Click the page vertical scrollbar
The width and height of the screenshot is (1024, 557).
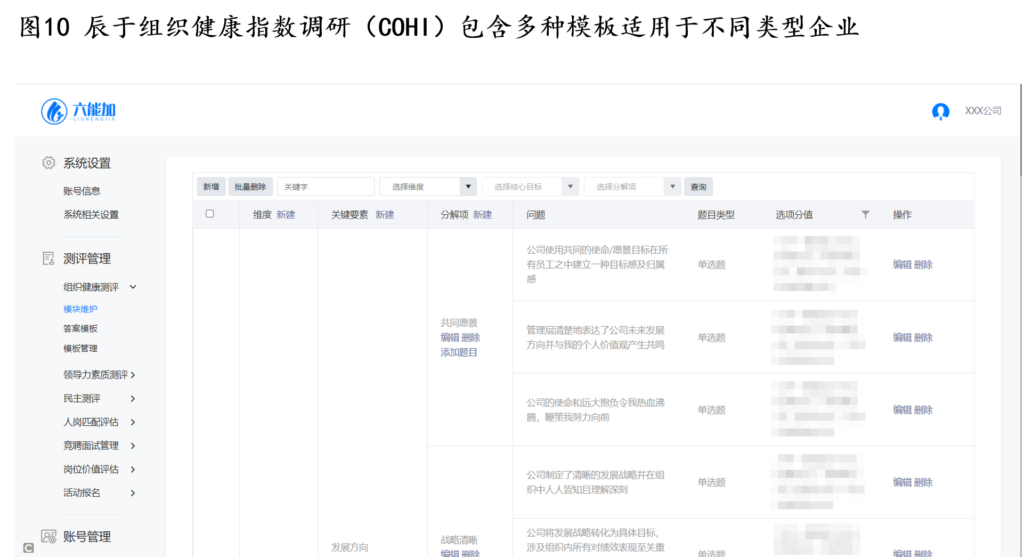pos(1020,131)
